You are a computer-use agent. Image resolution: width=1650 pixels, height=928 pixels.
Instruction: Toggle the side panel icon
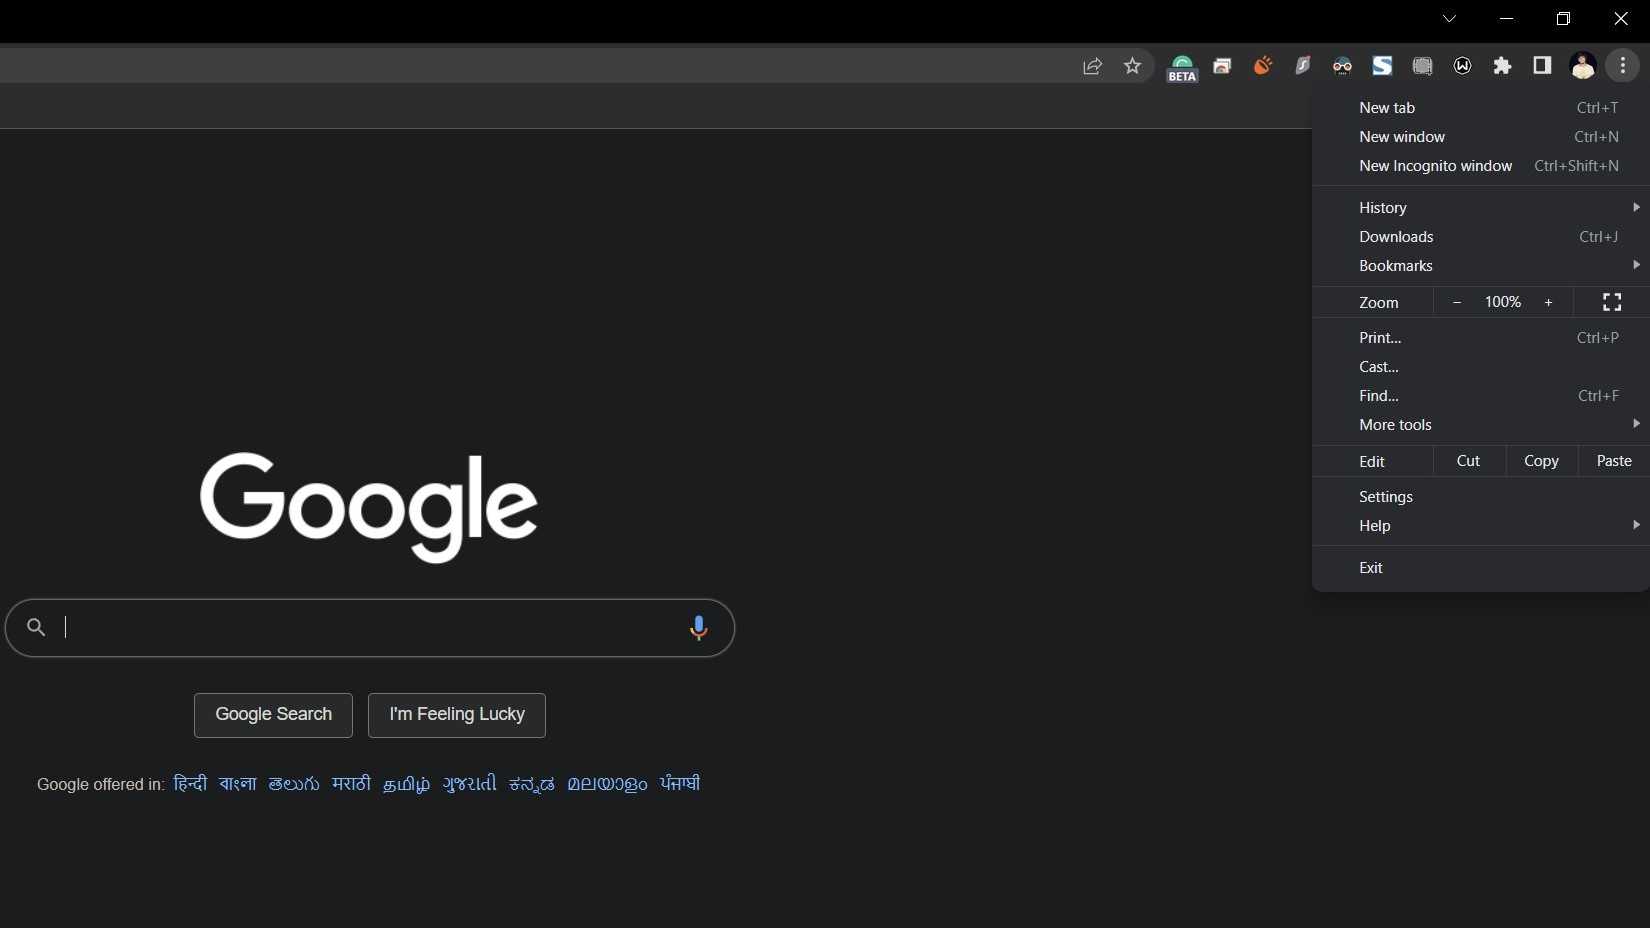tap(1542, 66)
